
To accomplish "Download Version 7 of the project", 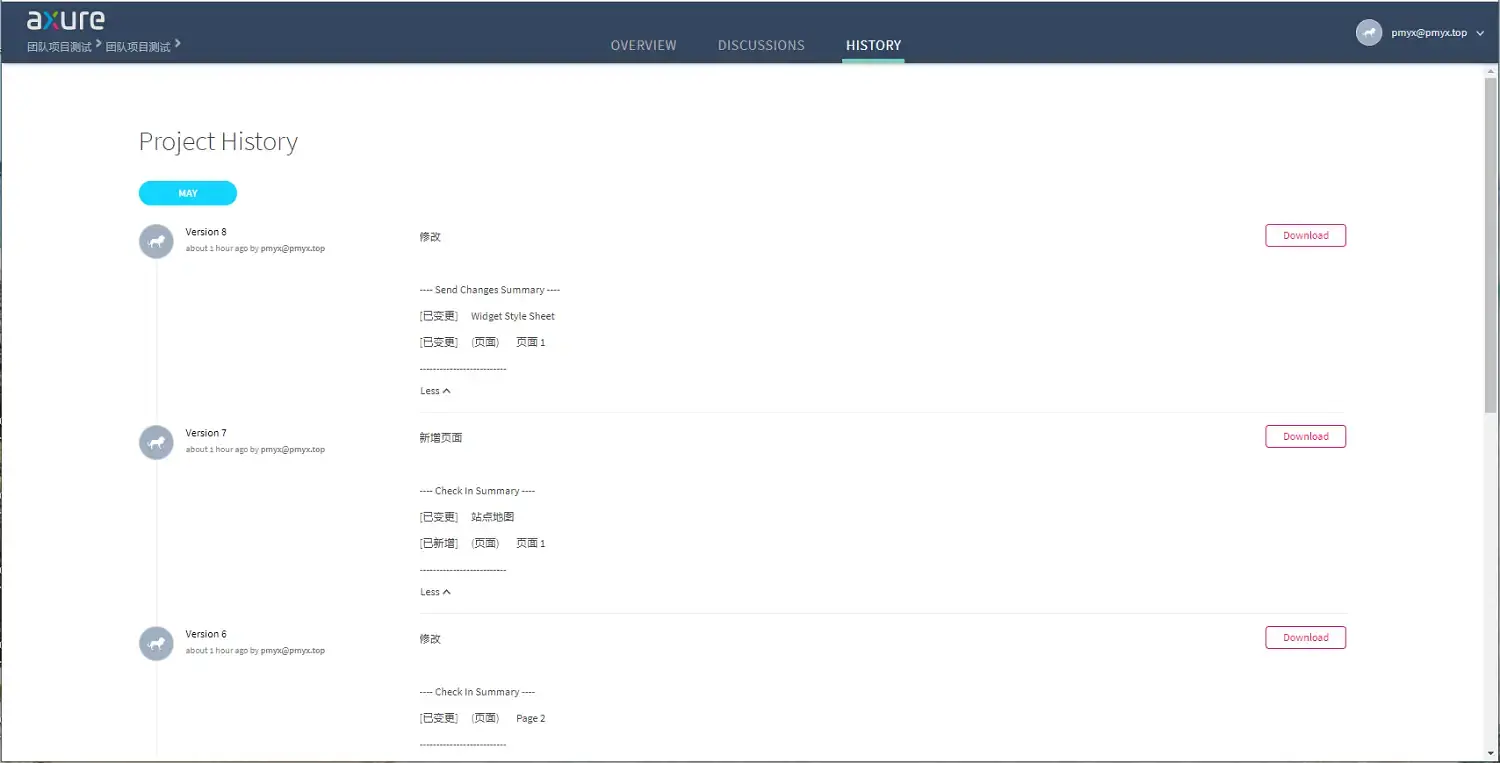I will pyautogui.click(x=1305, y=436).
